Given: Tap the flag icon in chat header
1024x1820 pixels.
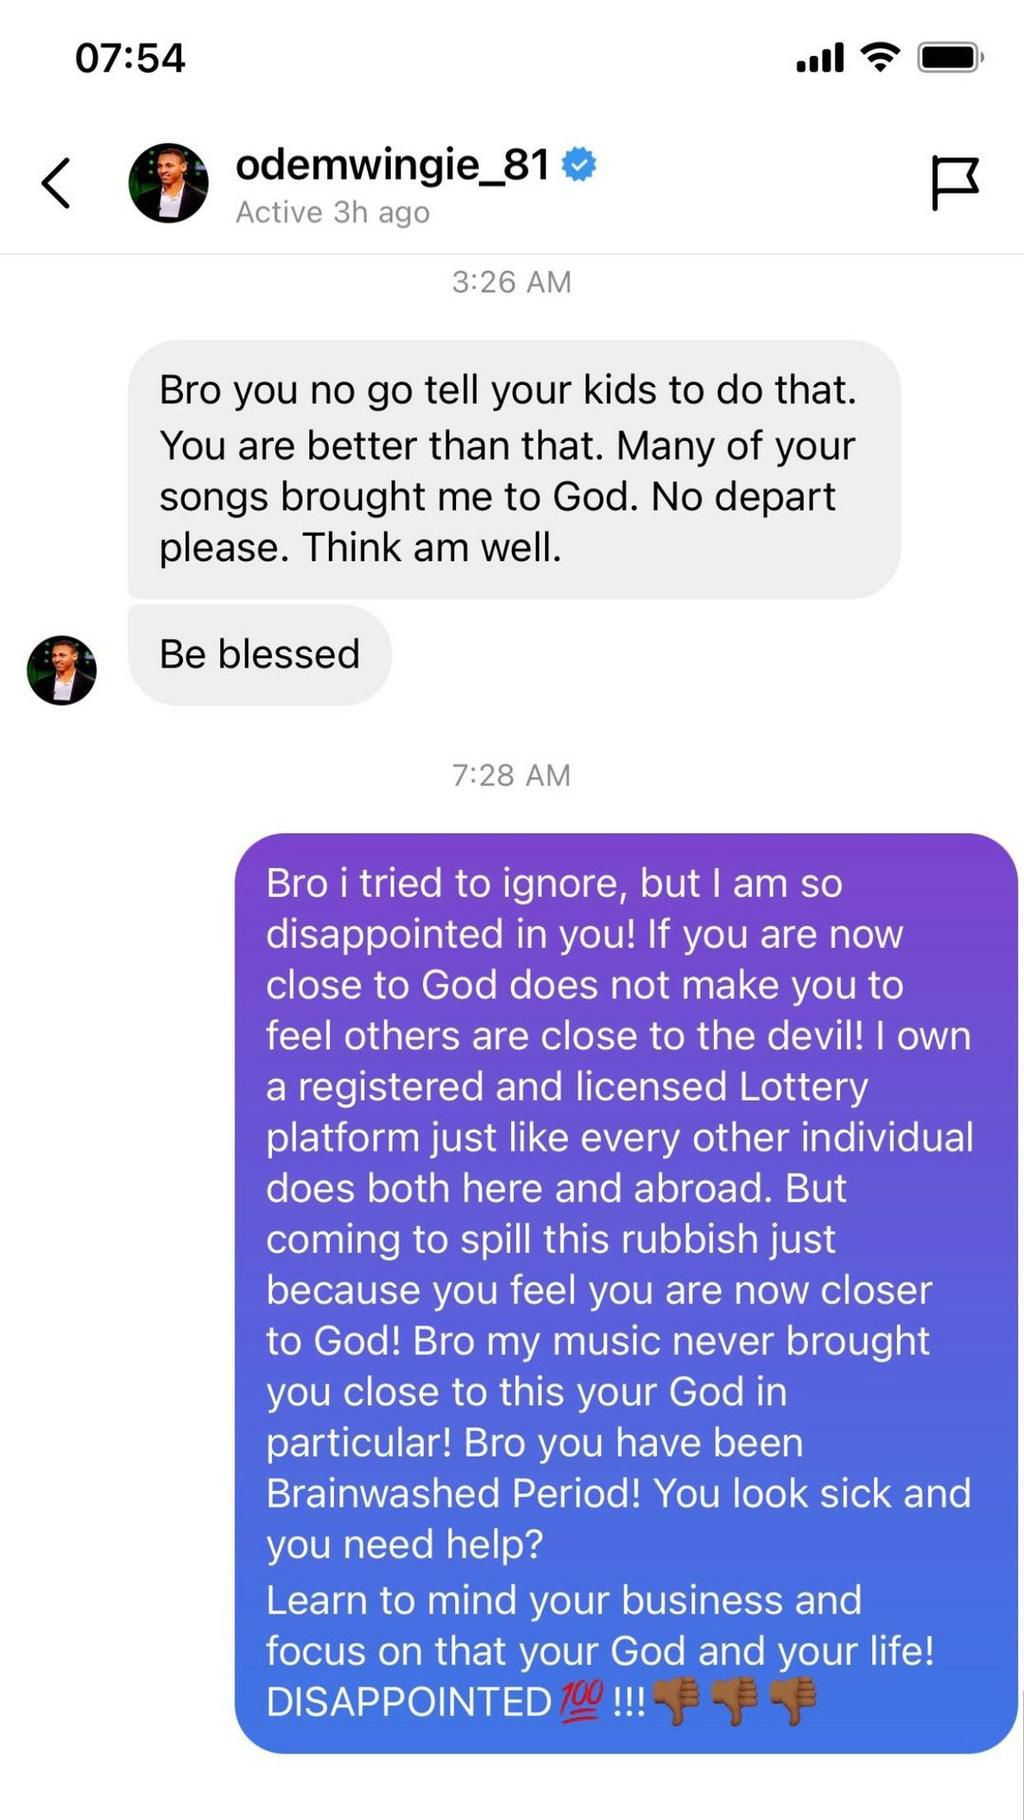Looking at the screenshot, I should pyautogui.click(x=954, y=183).
